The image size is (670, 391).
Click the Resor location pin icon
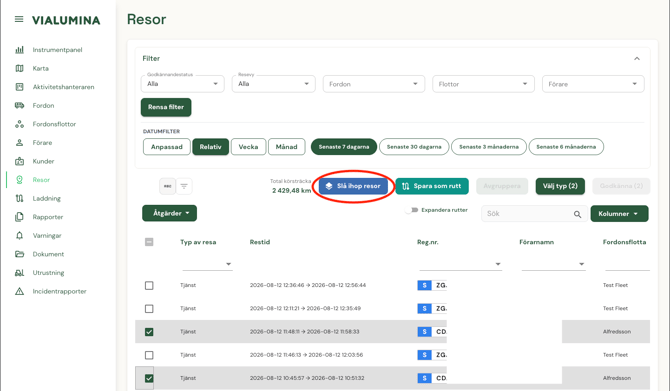pyautogui.click(x=19, y=180)
